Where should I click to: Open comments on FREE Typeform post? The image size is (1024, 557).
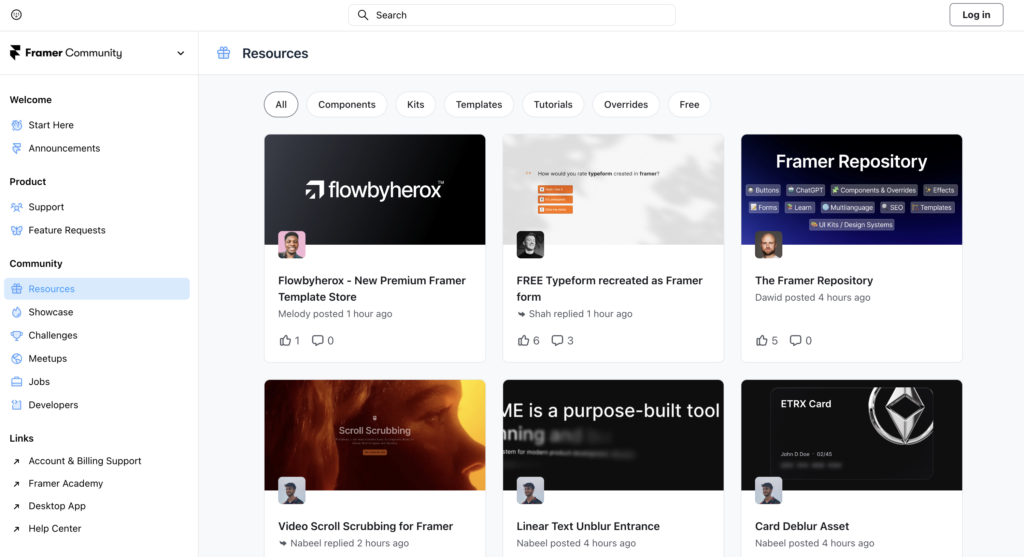pos(557,340)
